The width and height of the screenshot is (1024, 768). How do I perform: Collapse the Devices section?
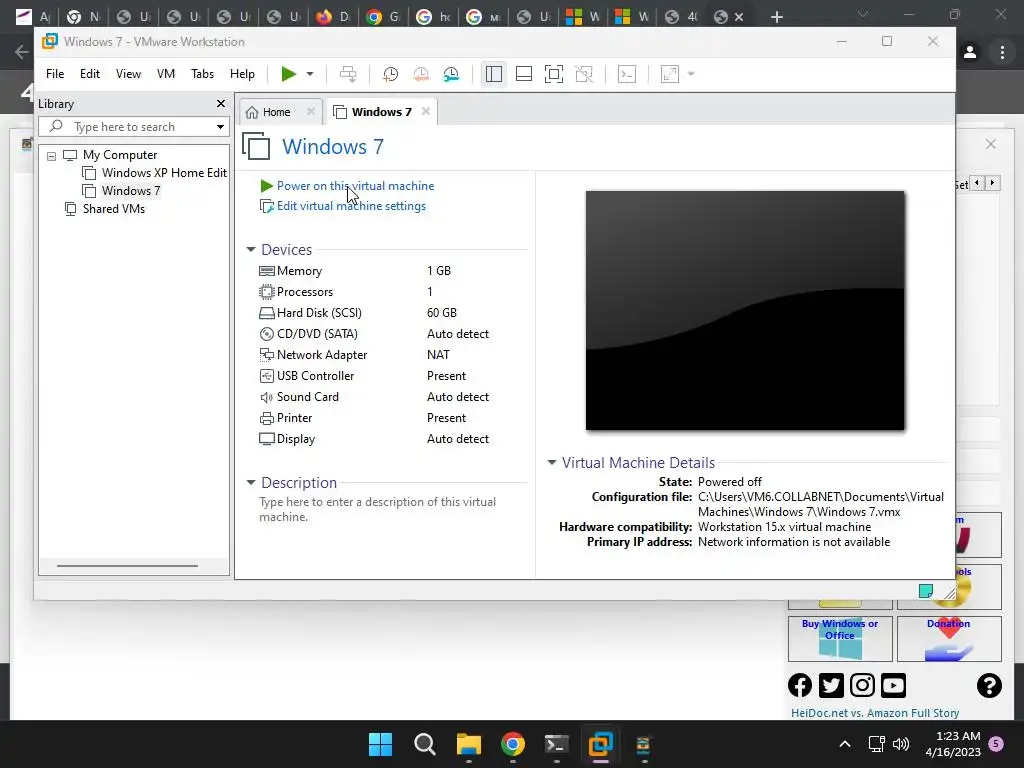coord(251,249)
